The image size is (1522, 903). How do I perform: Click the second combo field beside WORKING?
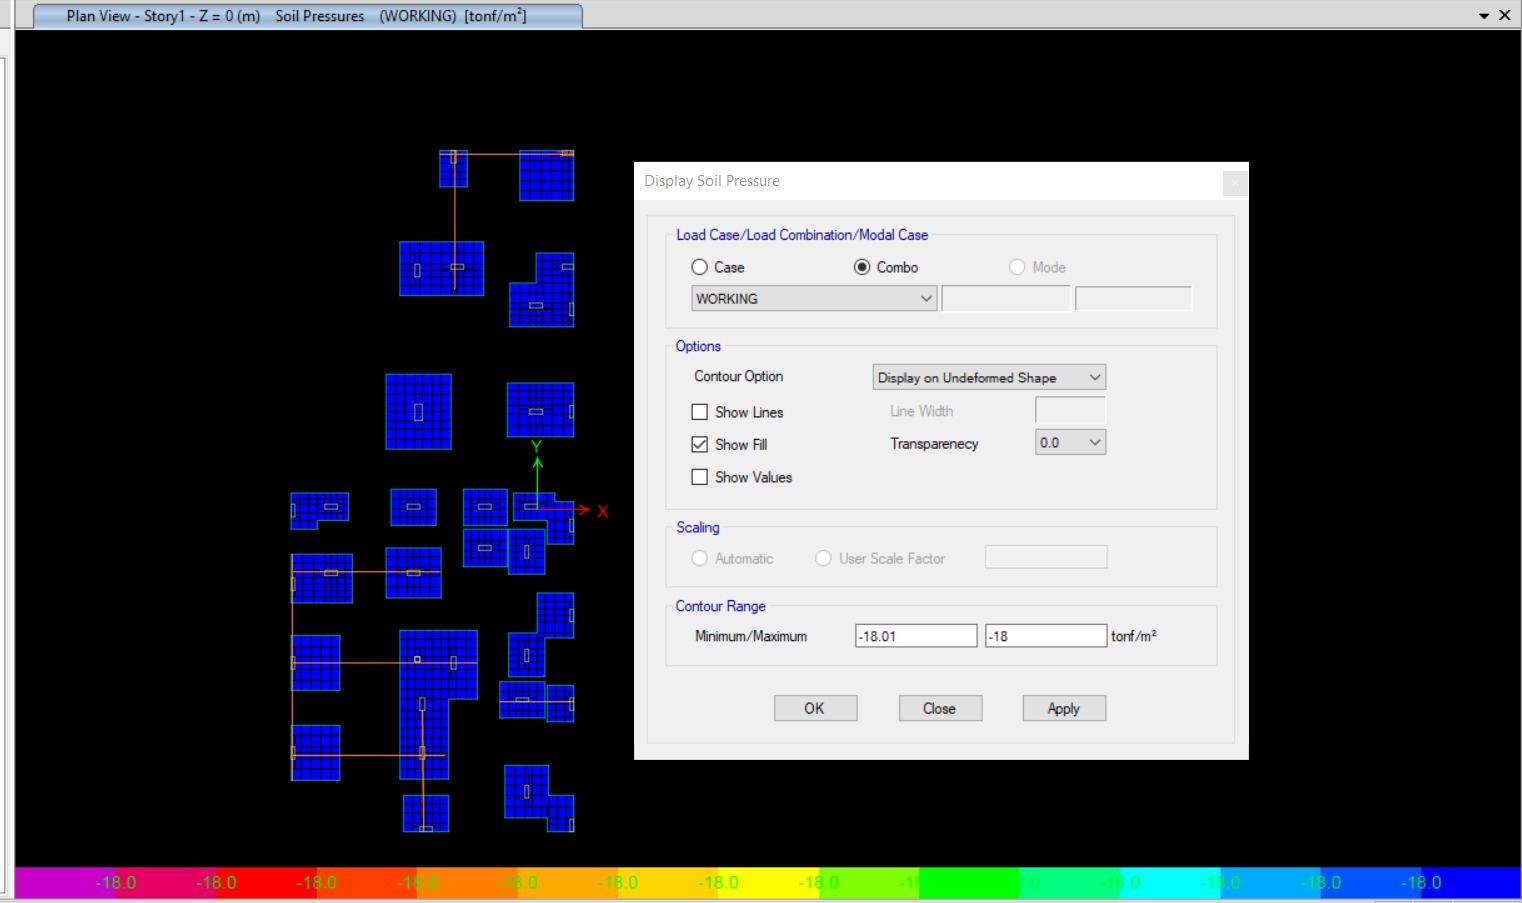1005,299
